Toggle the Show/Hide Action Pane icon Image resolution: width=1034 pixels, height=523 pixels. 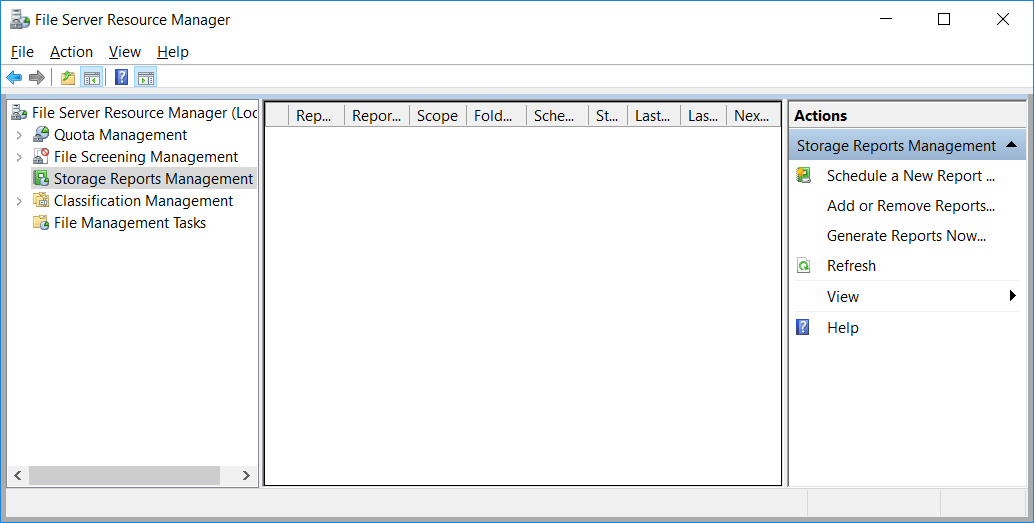(146, 78)
